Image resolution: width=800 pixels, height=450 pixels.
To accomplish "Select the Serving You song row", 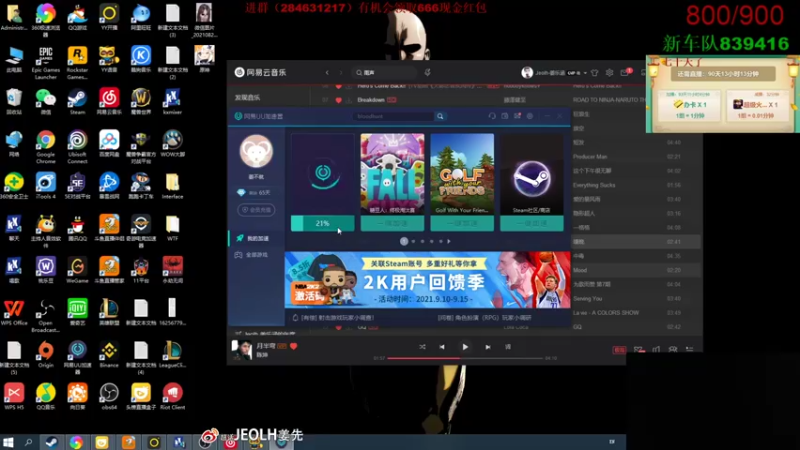I will click(636, 298).
